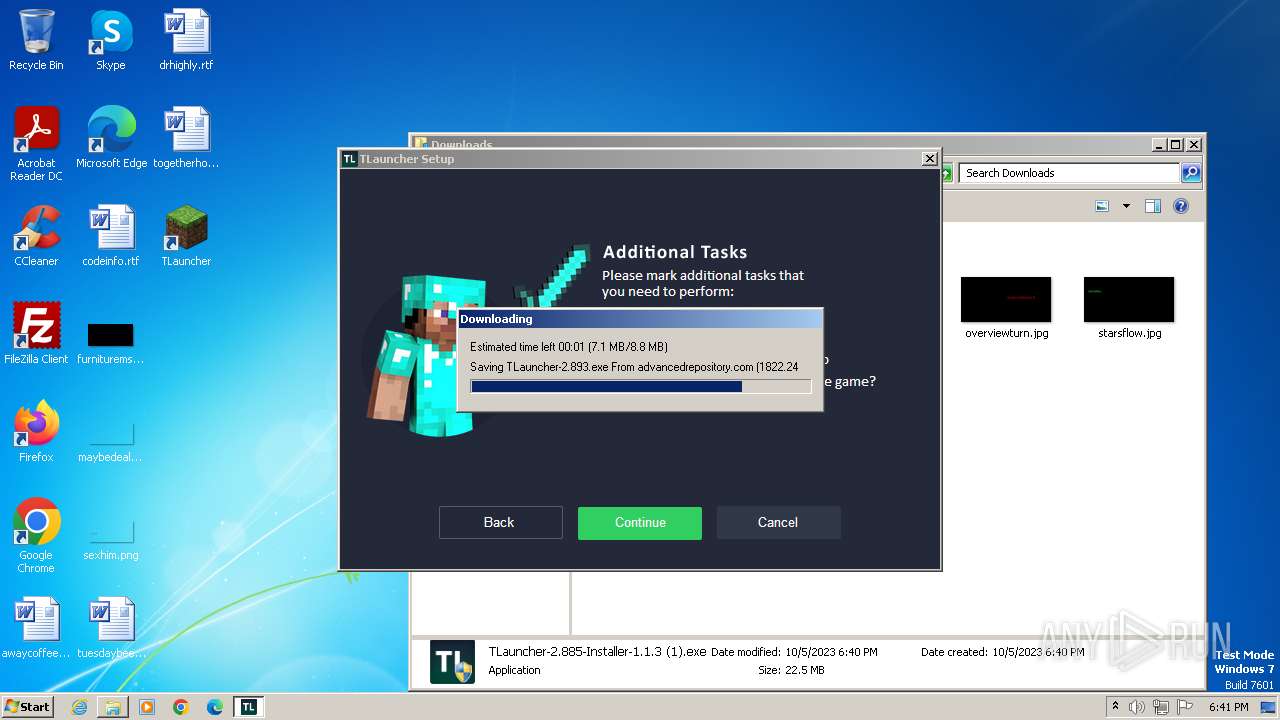Image resolution: width=1280 pixels, height=720 pixels.
Task: Open the Edge taskbar icon
Action: click(215, 707)
